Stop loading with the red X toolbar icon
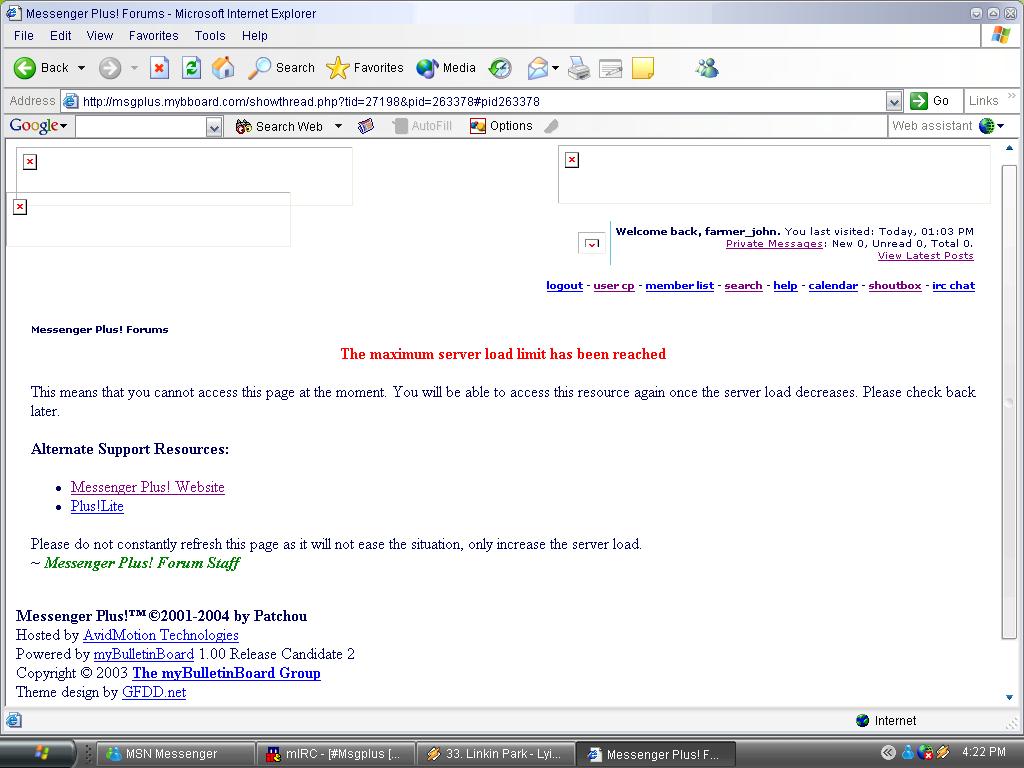1024x768 pixels. [x=159, y=68]
